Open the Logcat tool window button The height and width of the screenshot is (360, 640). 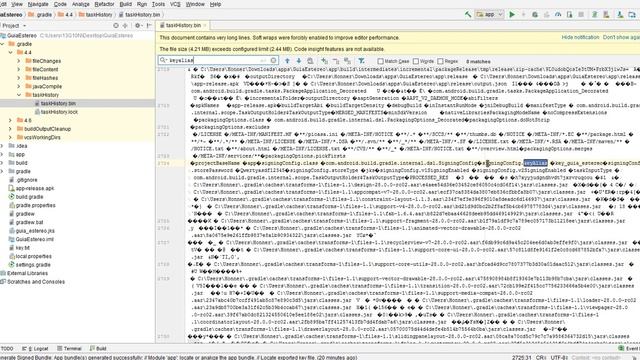pos(36,349)
